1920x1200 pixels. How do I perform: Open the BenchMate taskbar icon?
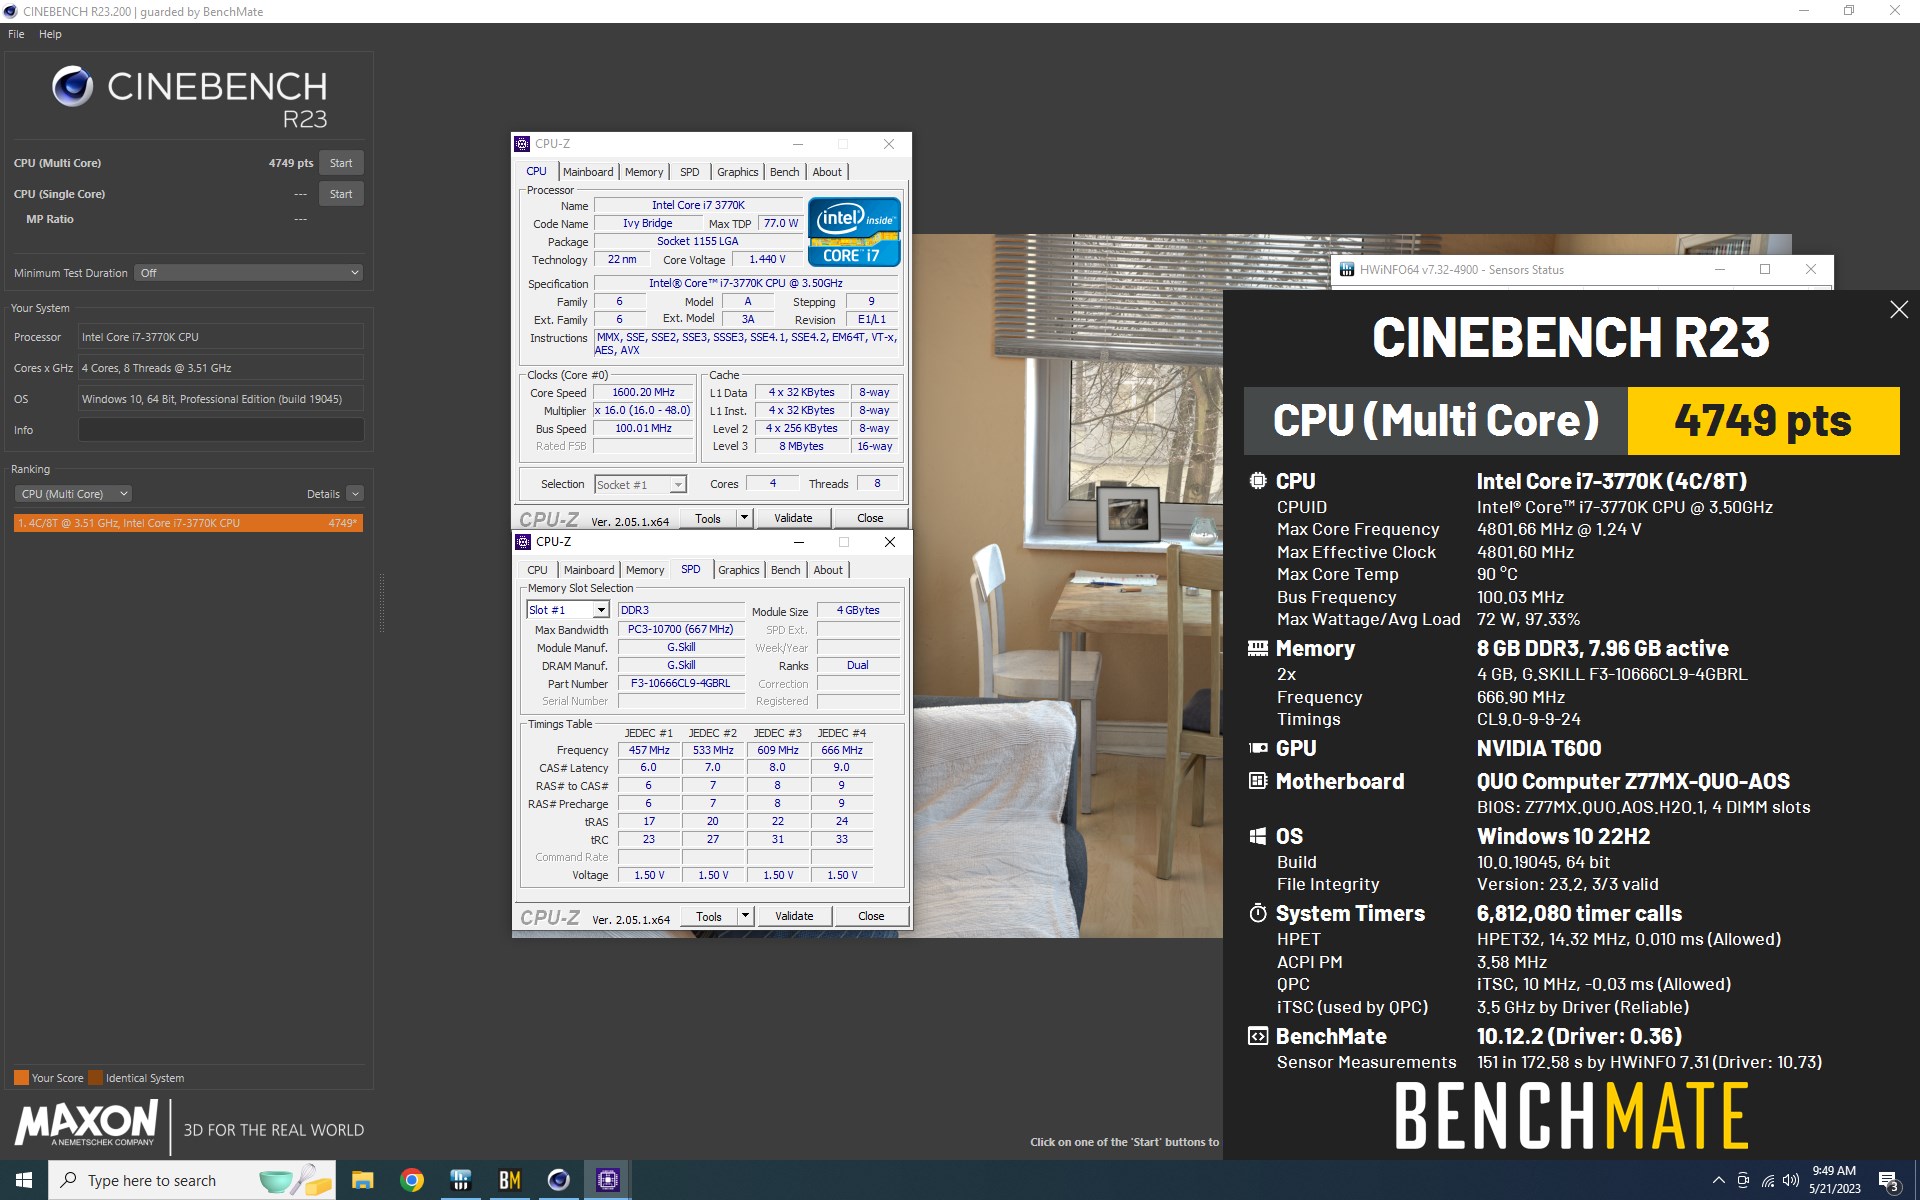point(509,1180)
